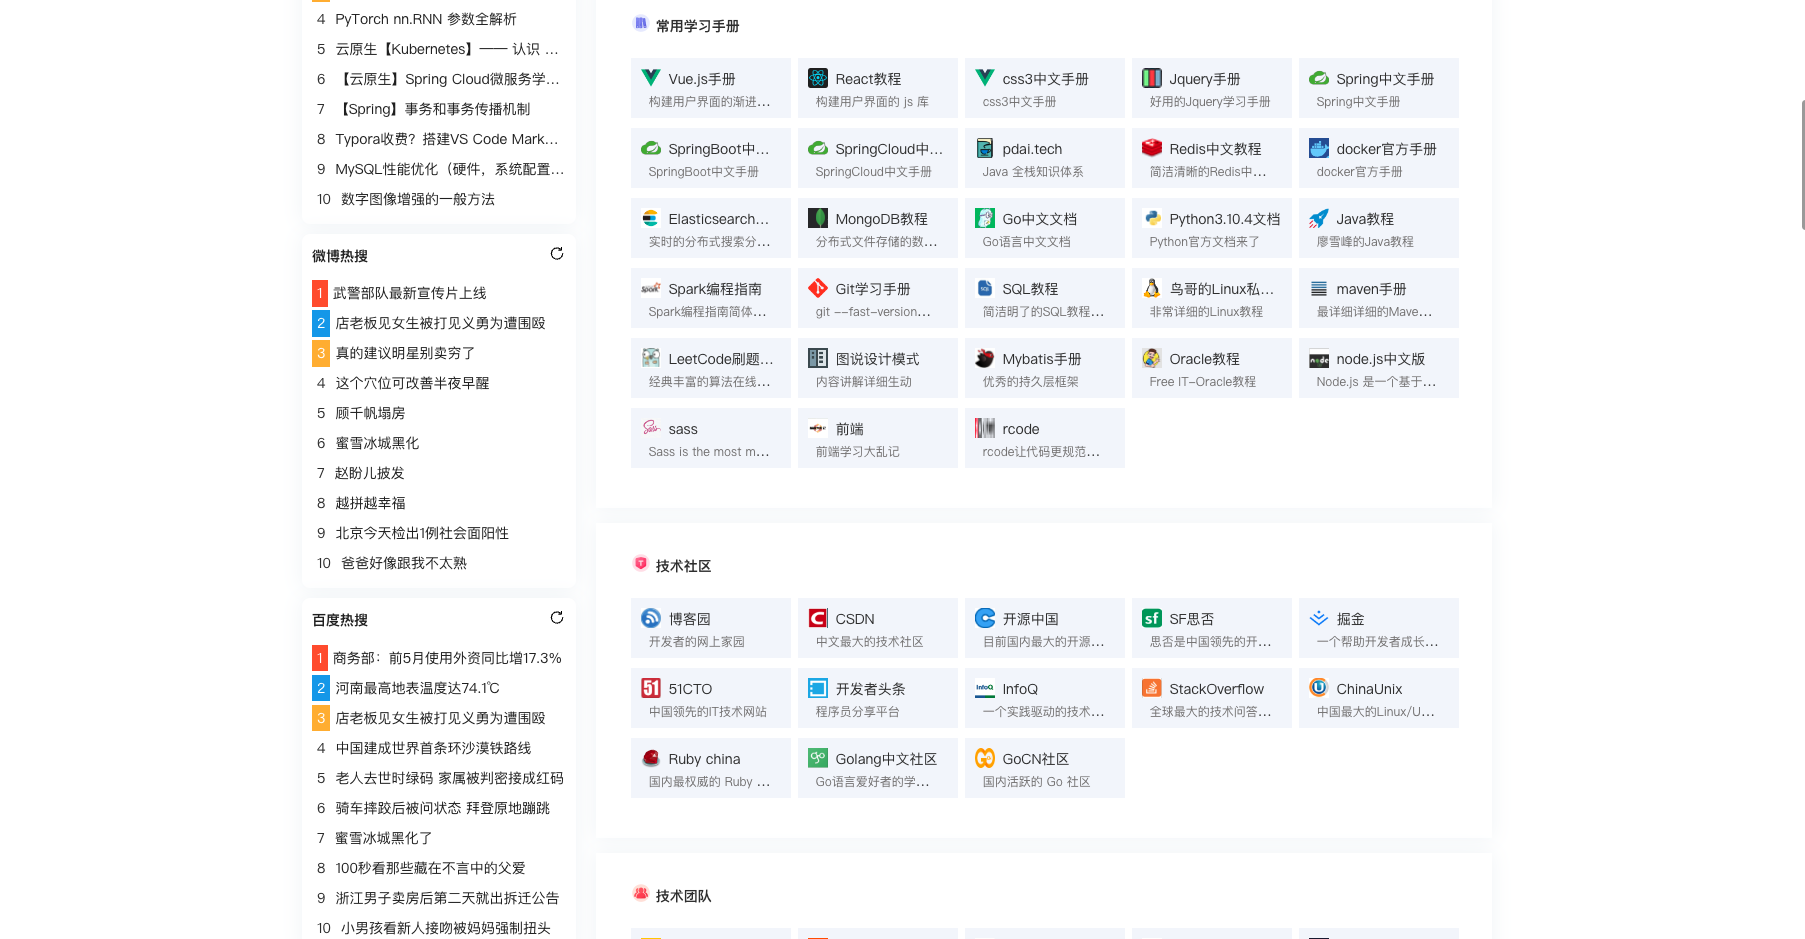1805x939 pixels.
Task: Click the Ruby china ruby icon
Action: pyautogui.click(x=650, y=757)
